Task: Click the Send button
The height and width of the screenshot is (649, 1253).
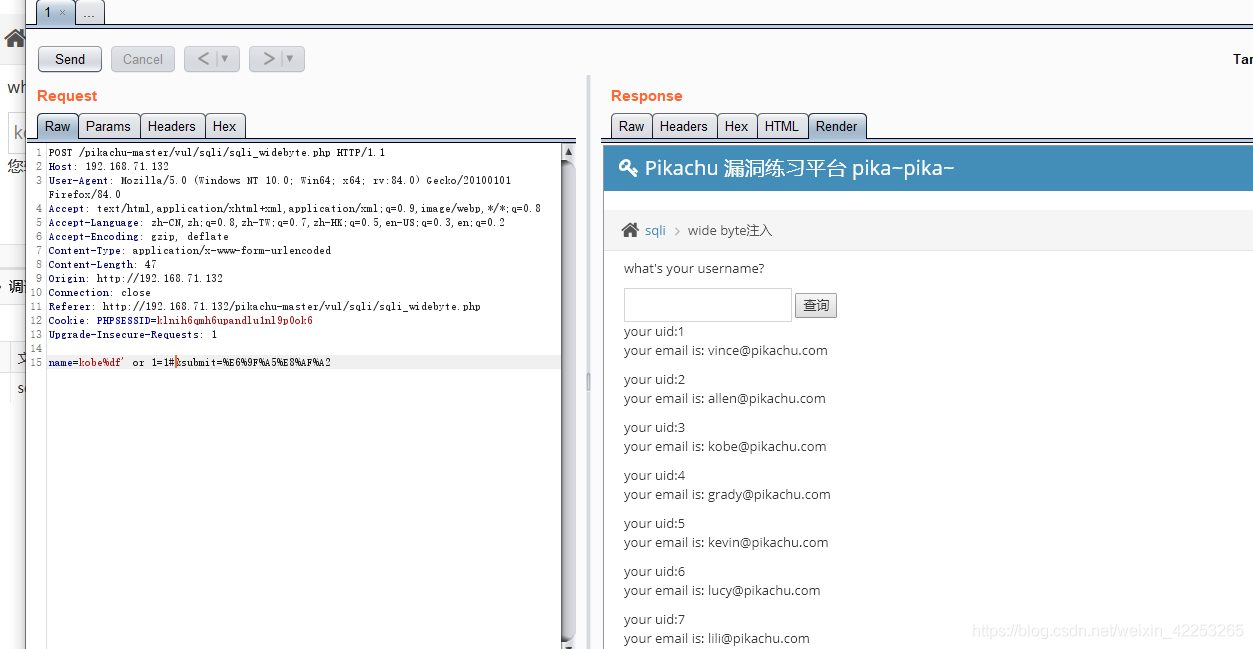Action: tap(70, 59)
